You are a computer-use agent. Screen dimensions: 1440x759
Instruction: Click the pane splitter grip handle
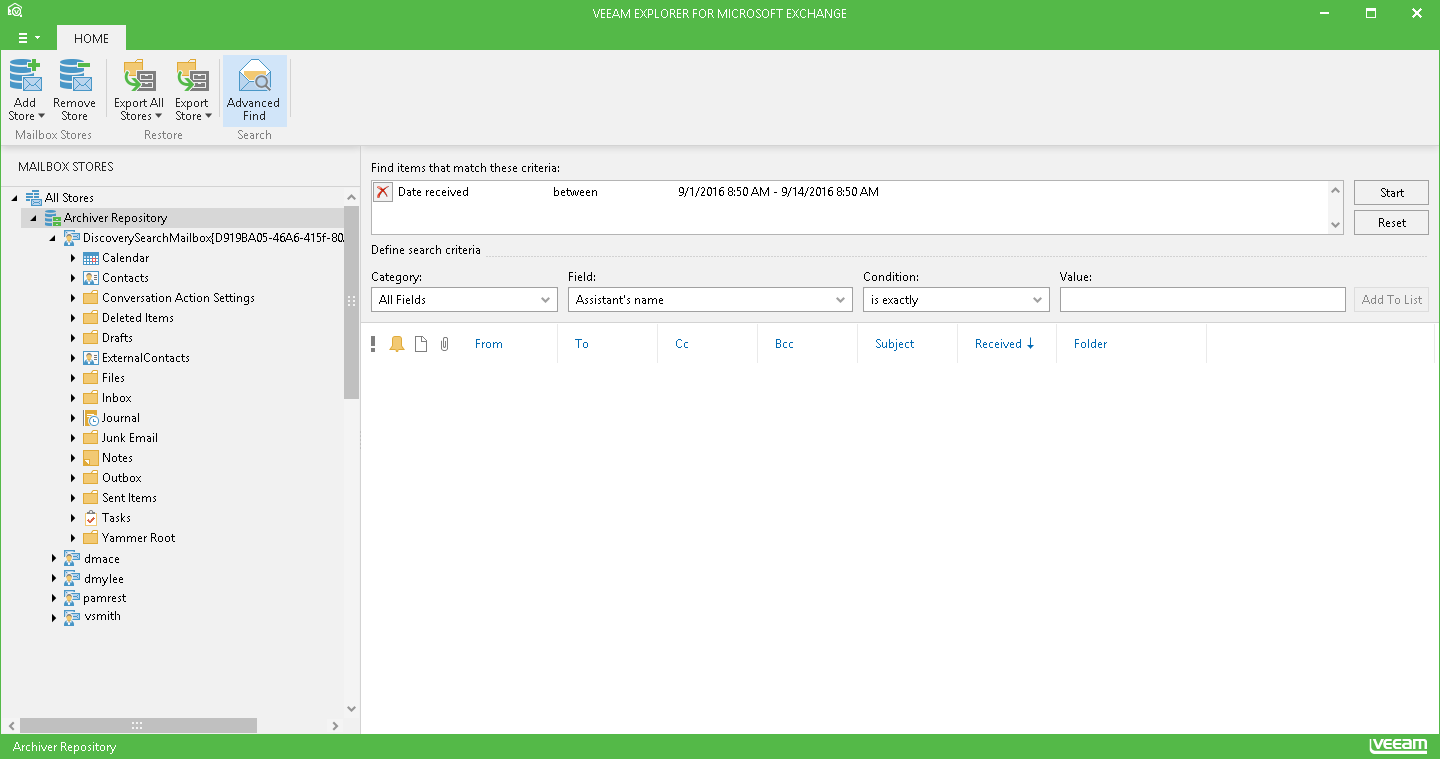click(351, 301)
